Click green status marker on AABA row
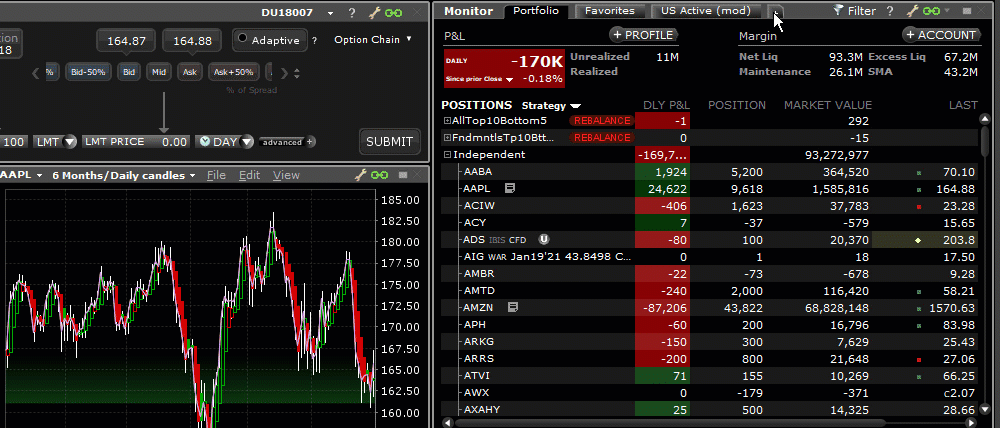Viewport: 1000px width, 428px height. 919,172
